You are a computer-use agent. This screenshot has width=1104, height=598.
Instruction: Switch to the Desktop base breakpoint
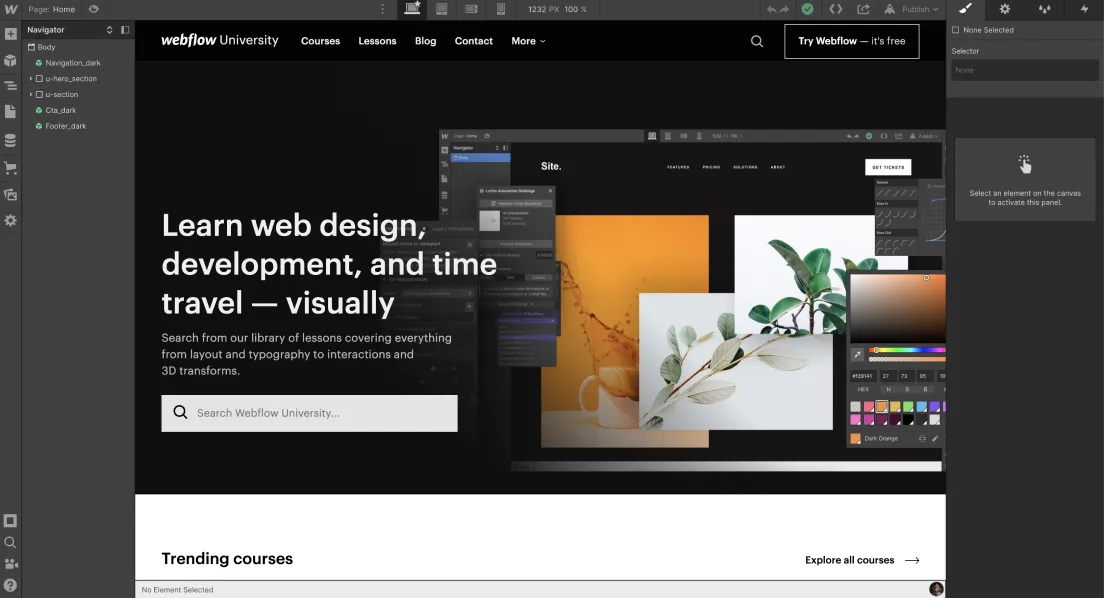point(413,8)
